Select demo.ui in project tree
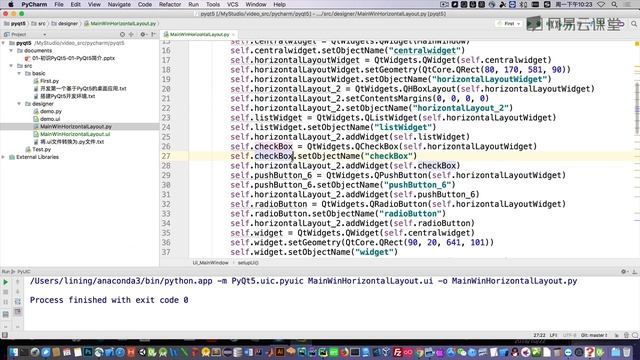640x360 pixels. (50, 119)
